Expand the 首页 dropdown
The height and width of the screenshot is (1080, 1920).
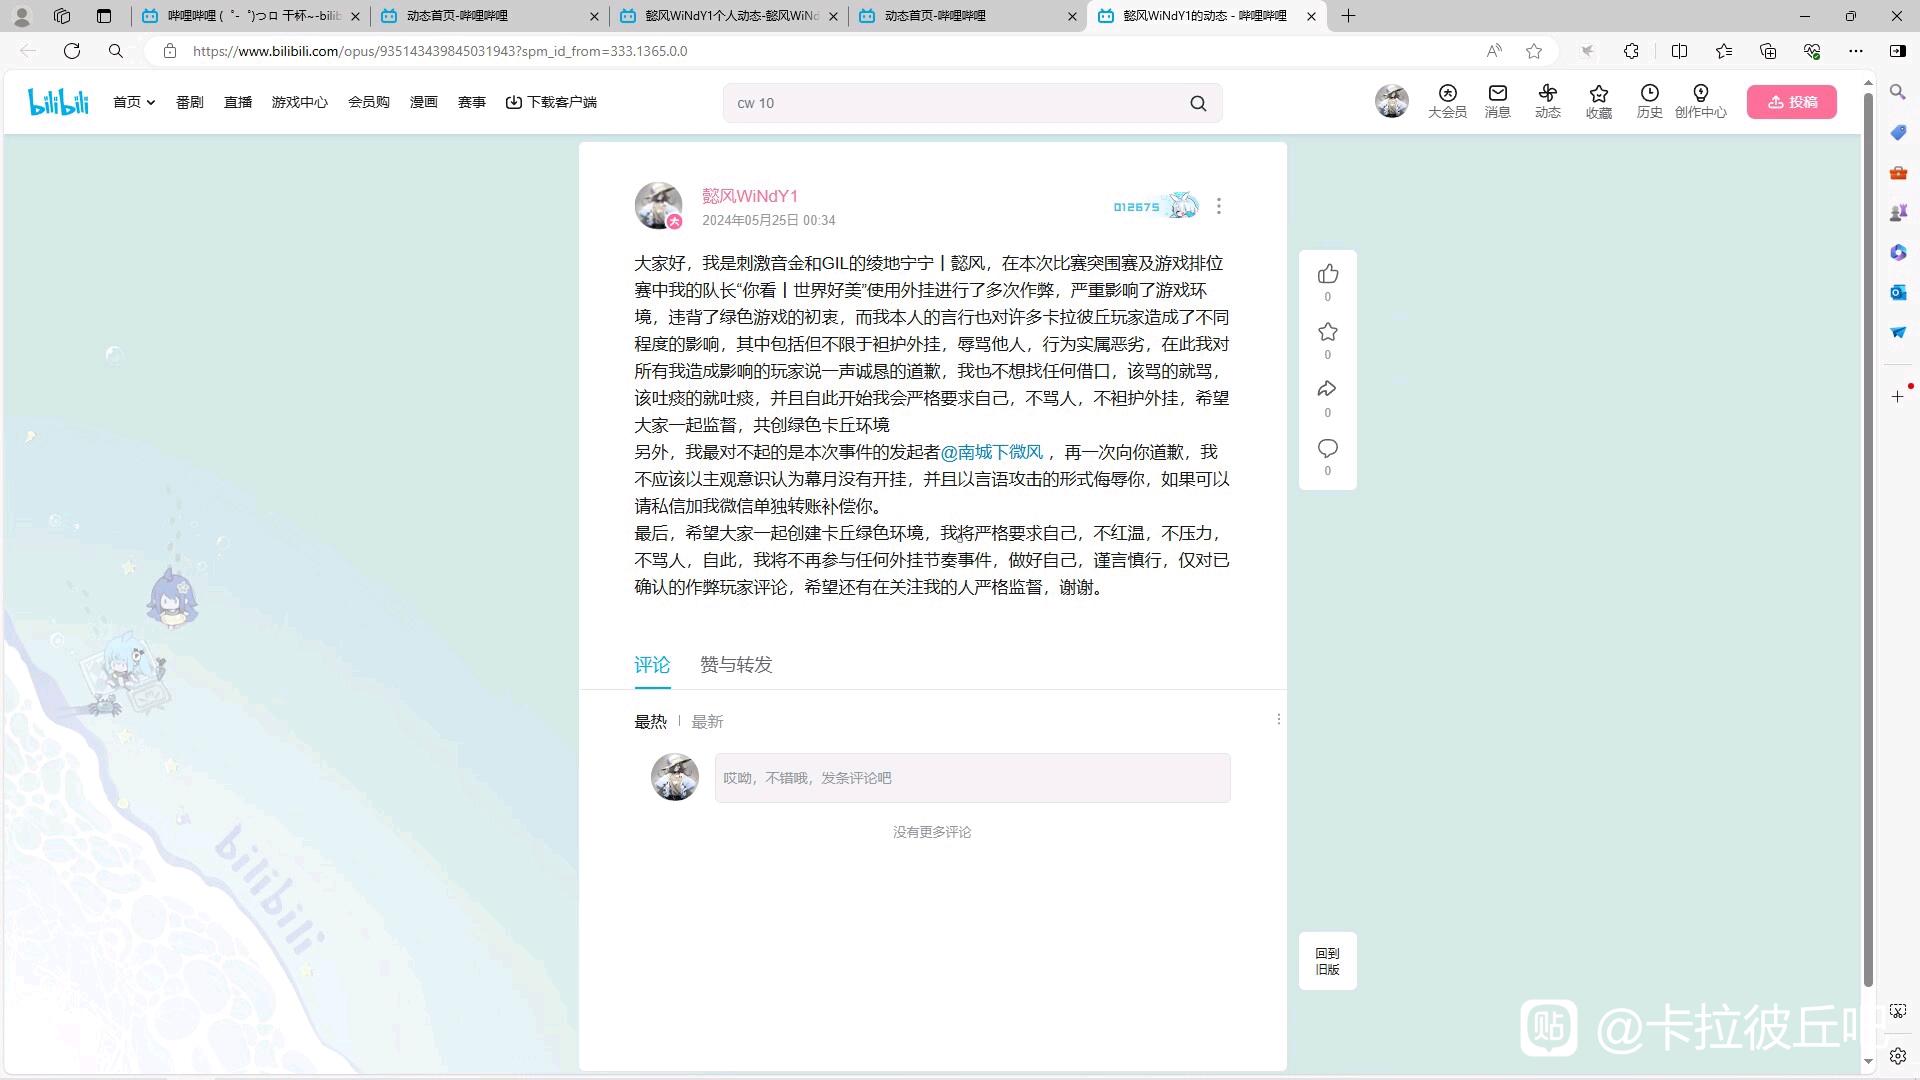point(134,102)
